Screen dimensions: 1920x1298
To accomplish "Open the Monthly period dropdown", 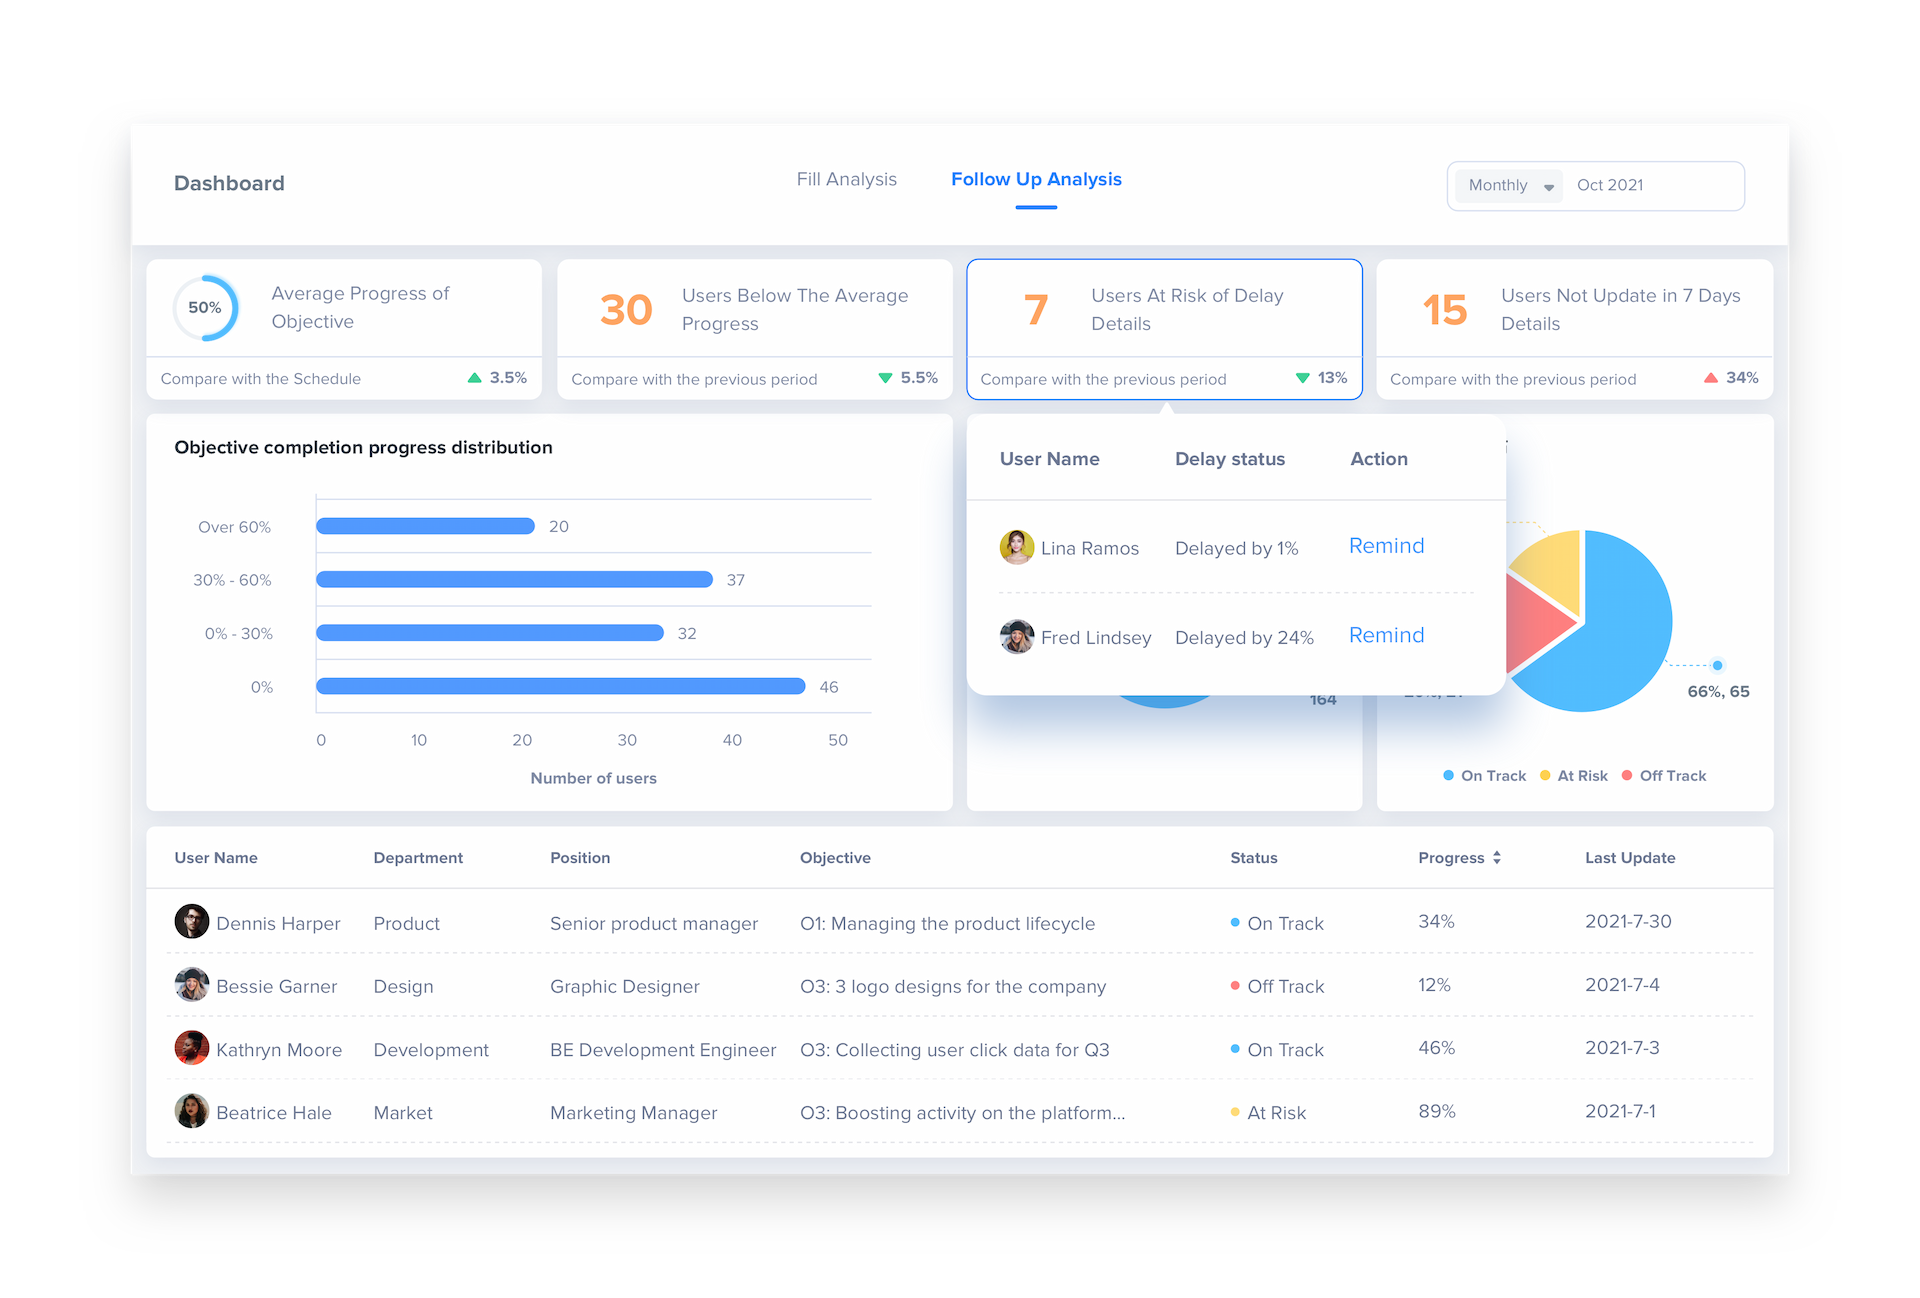I will click(1510, 185).
